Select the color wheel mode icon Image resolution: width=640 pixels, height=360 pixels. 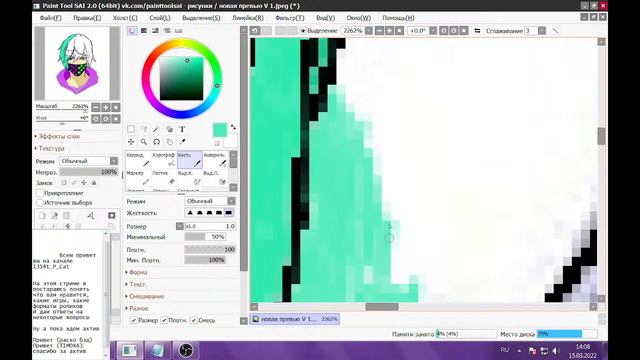(132, 31)
